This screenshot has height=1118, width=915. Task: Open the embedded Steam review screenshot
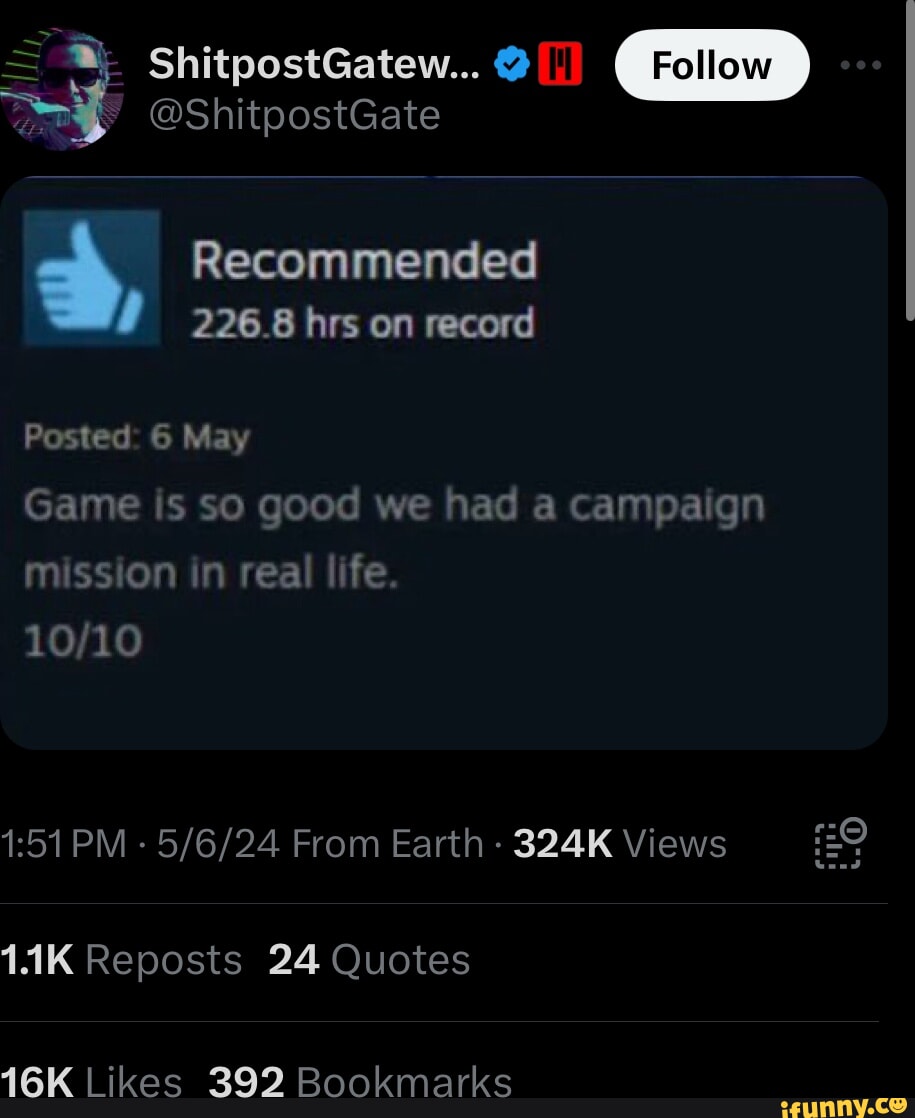445,460
